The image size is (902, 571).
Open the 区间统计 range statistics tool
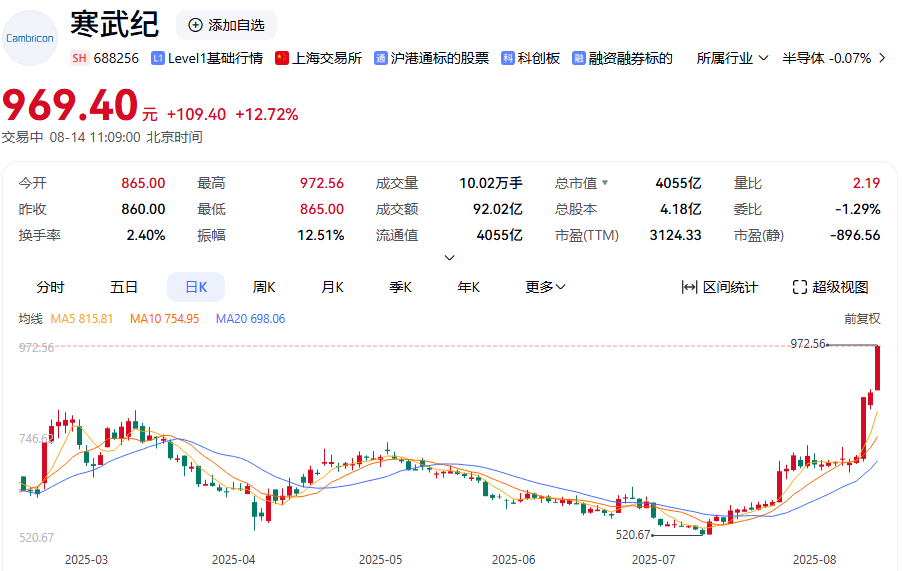(x=720, y=287)
